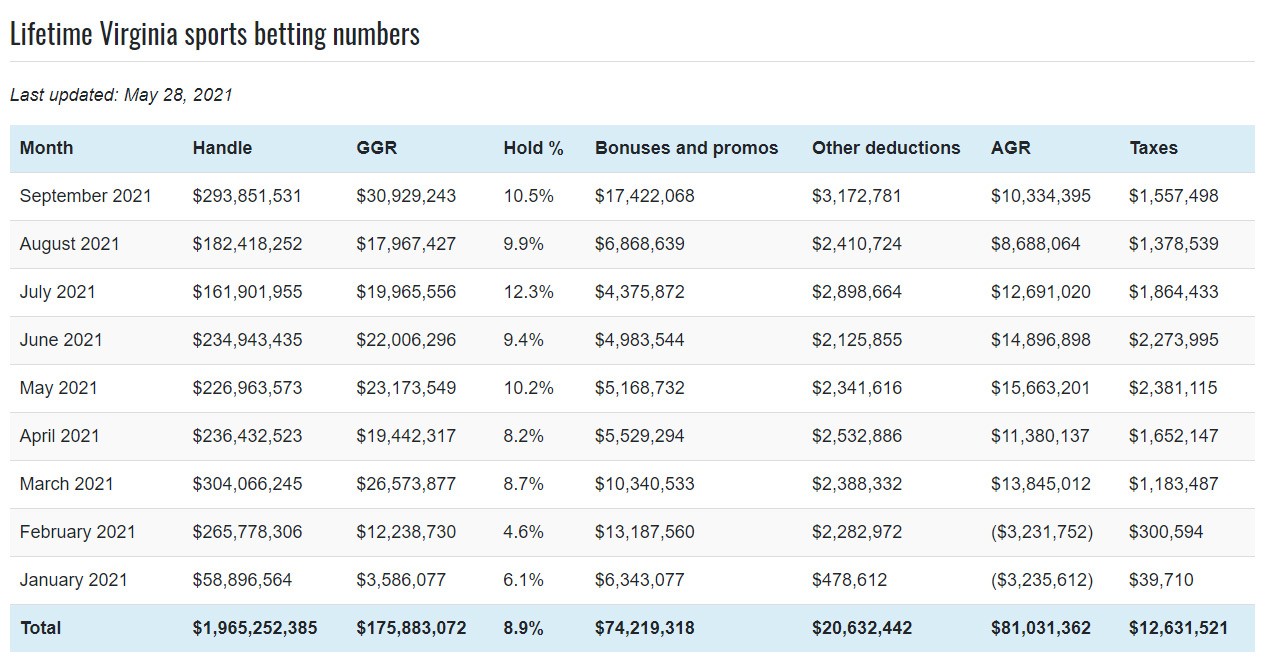Click April 2021 bonuses and promos amount
The width and height of the screenshot is (1268, 666).
[639, 436]
